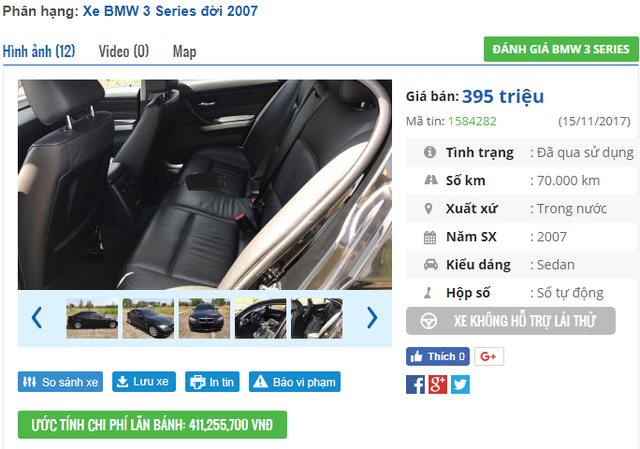The width and height of the screenshot is (640, 449).
Task: Like the listing with Thích button
Action: click(x=438, y=356)
